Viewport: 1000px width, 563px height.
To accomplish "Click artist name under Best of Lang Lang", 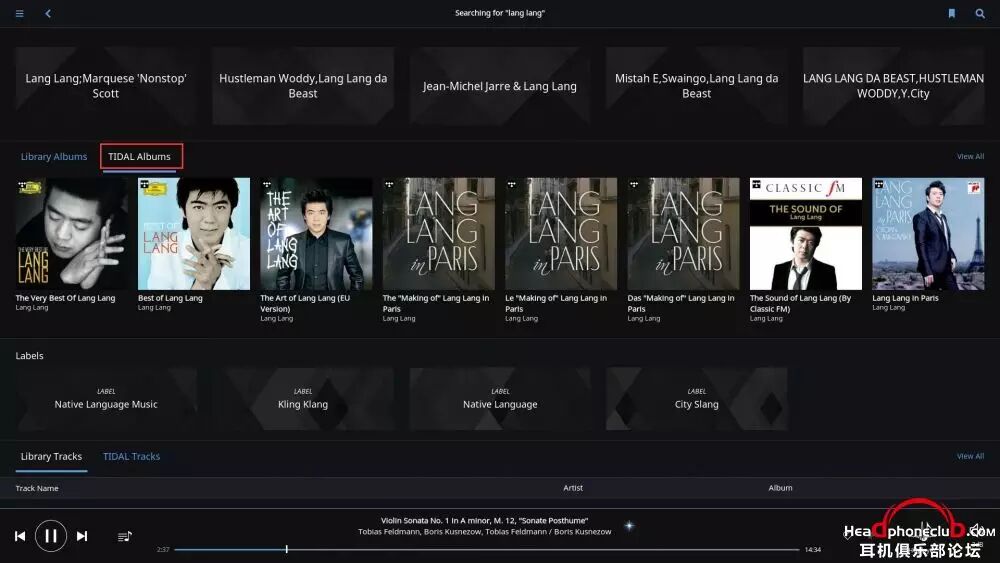I will point(154,308).
